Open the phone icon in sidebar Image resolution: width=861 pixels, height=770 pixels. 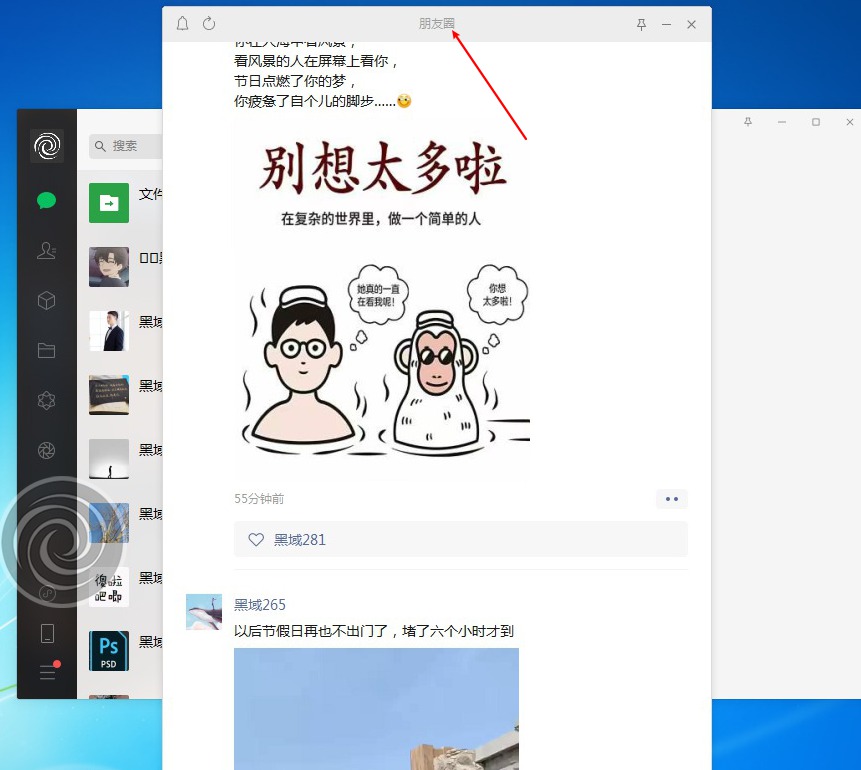click(x=47, y=633)
